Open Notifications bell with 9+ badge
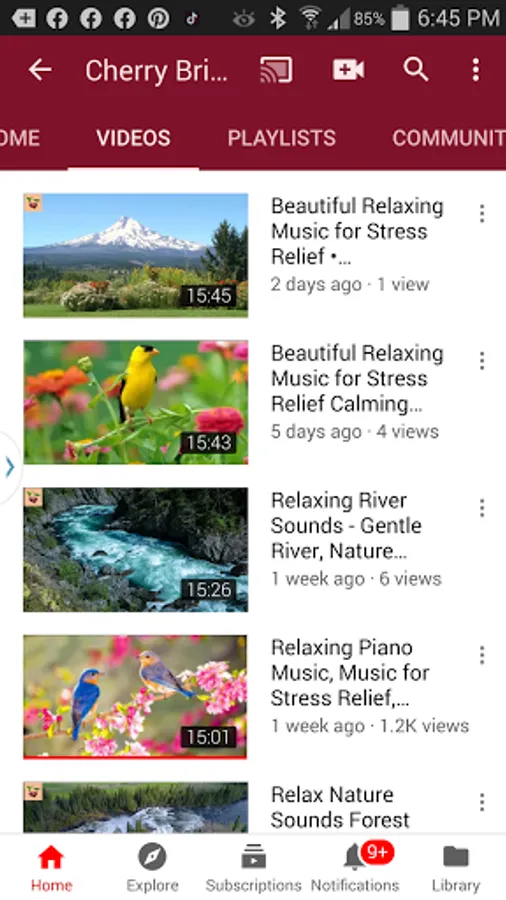This screenshot has width=506, height=900. pyautogui.click(x=355, y=867)
